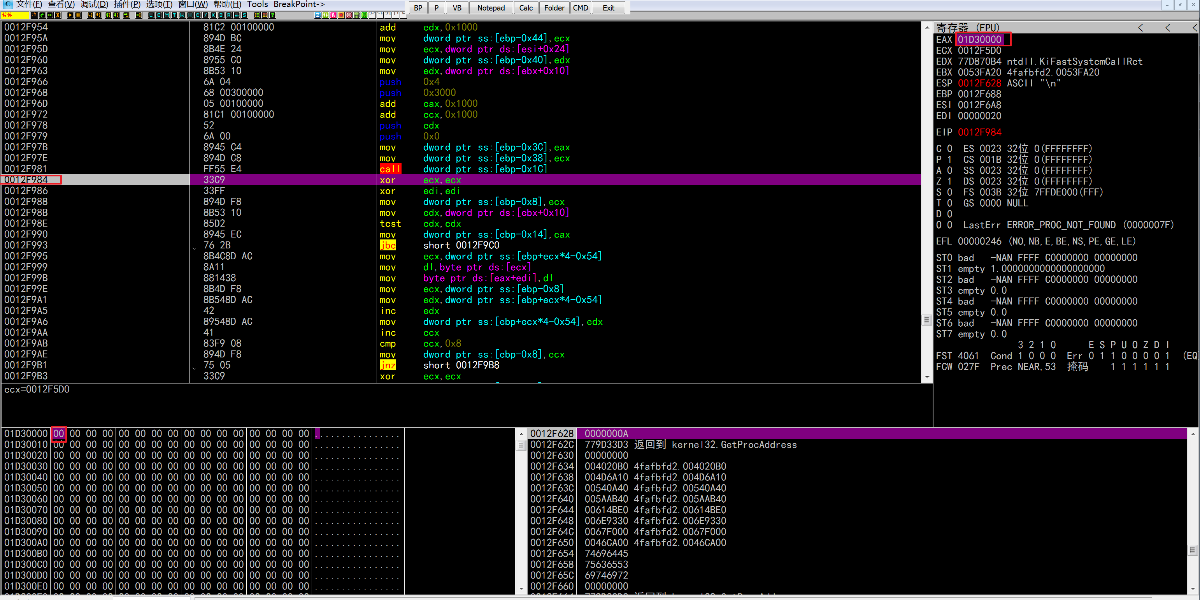Click the Exit button

click(608, 8)
